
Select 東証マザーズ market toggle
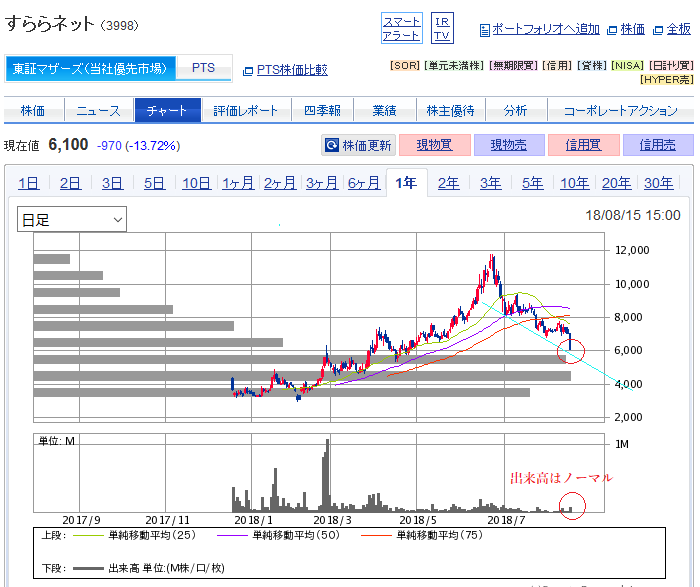click(90, 68)
